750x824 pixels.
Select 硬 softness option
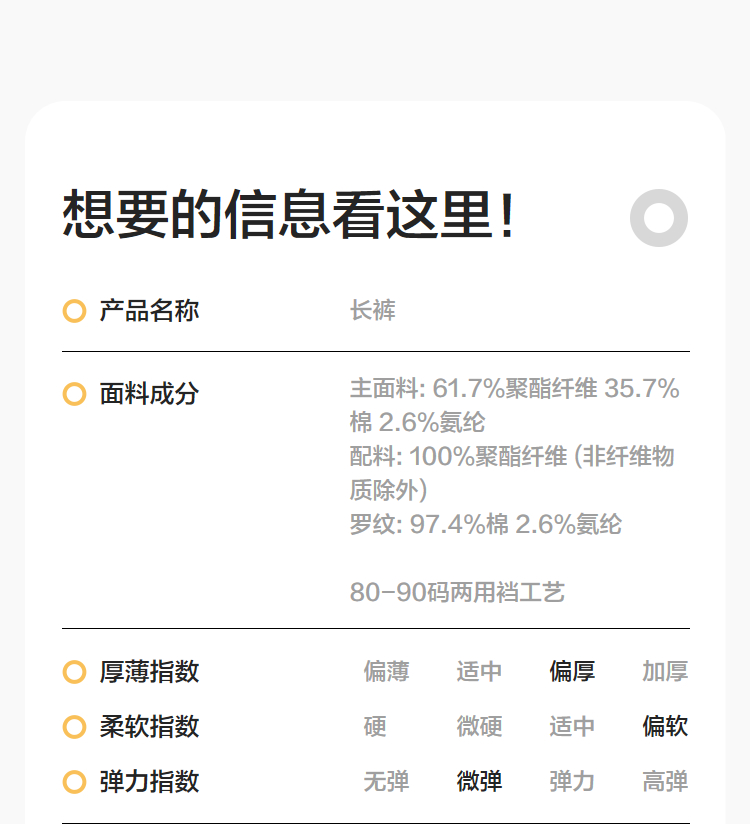[x=375, y=727]
